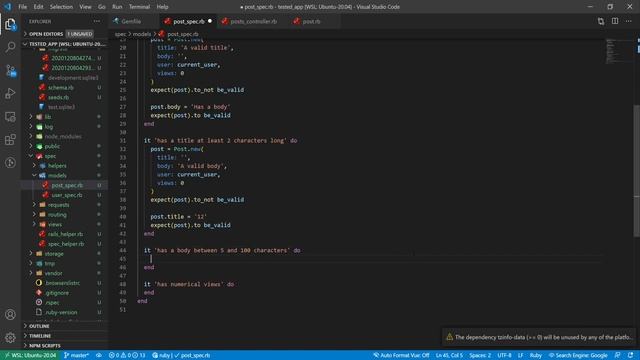Click the feedback icon in status bar

tap(618, 355)
